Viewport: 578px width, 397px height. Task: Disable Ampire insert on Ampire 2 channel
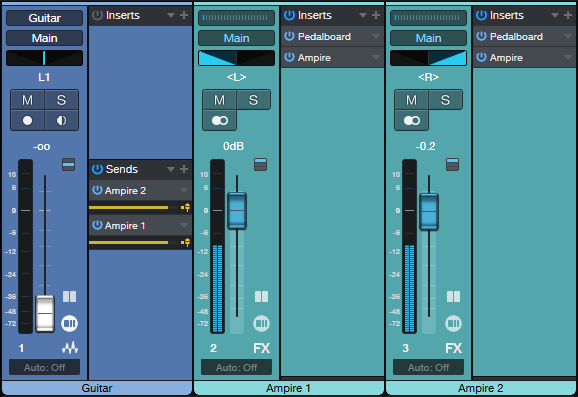point(481,57)
